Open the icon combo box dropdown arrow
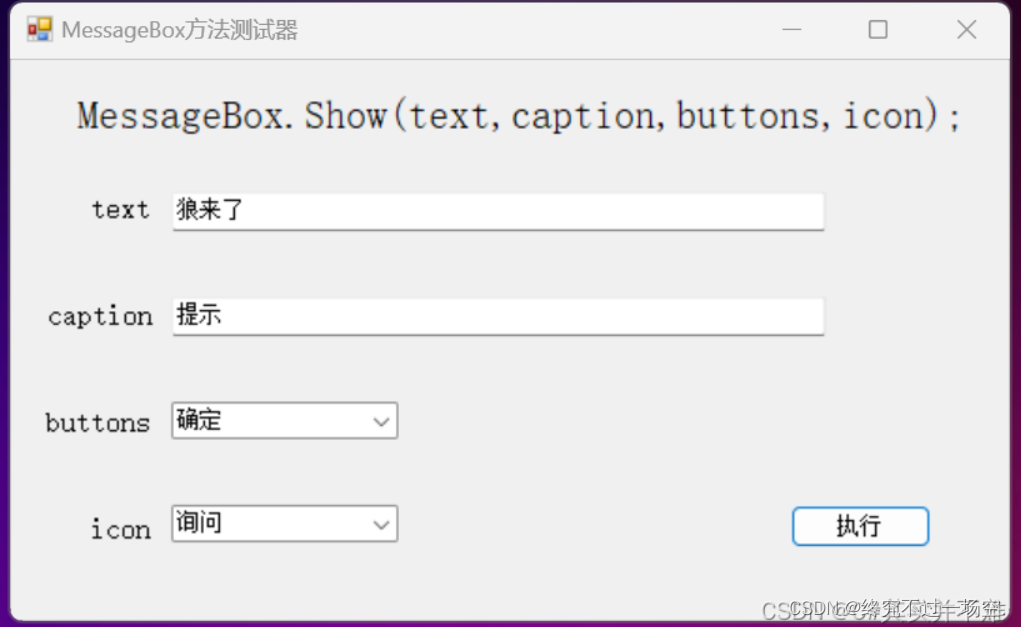Viewport: 1021px width, 627px height. tap(381, 524)
